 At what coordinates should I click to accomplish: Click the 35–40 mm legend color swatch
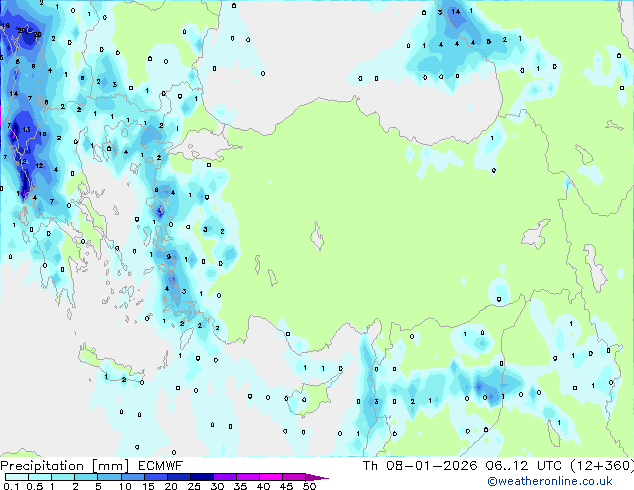(248, 477)
